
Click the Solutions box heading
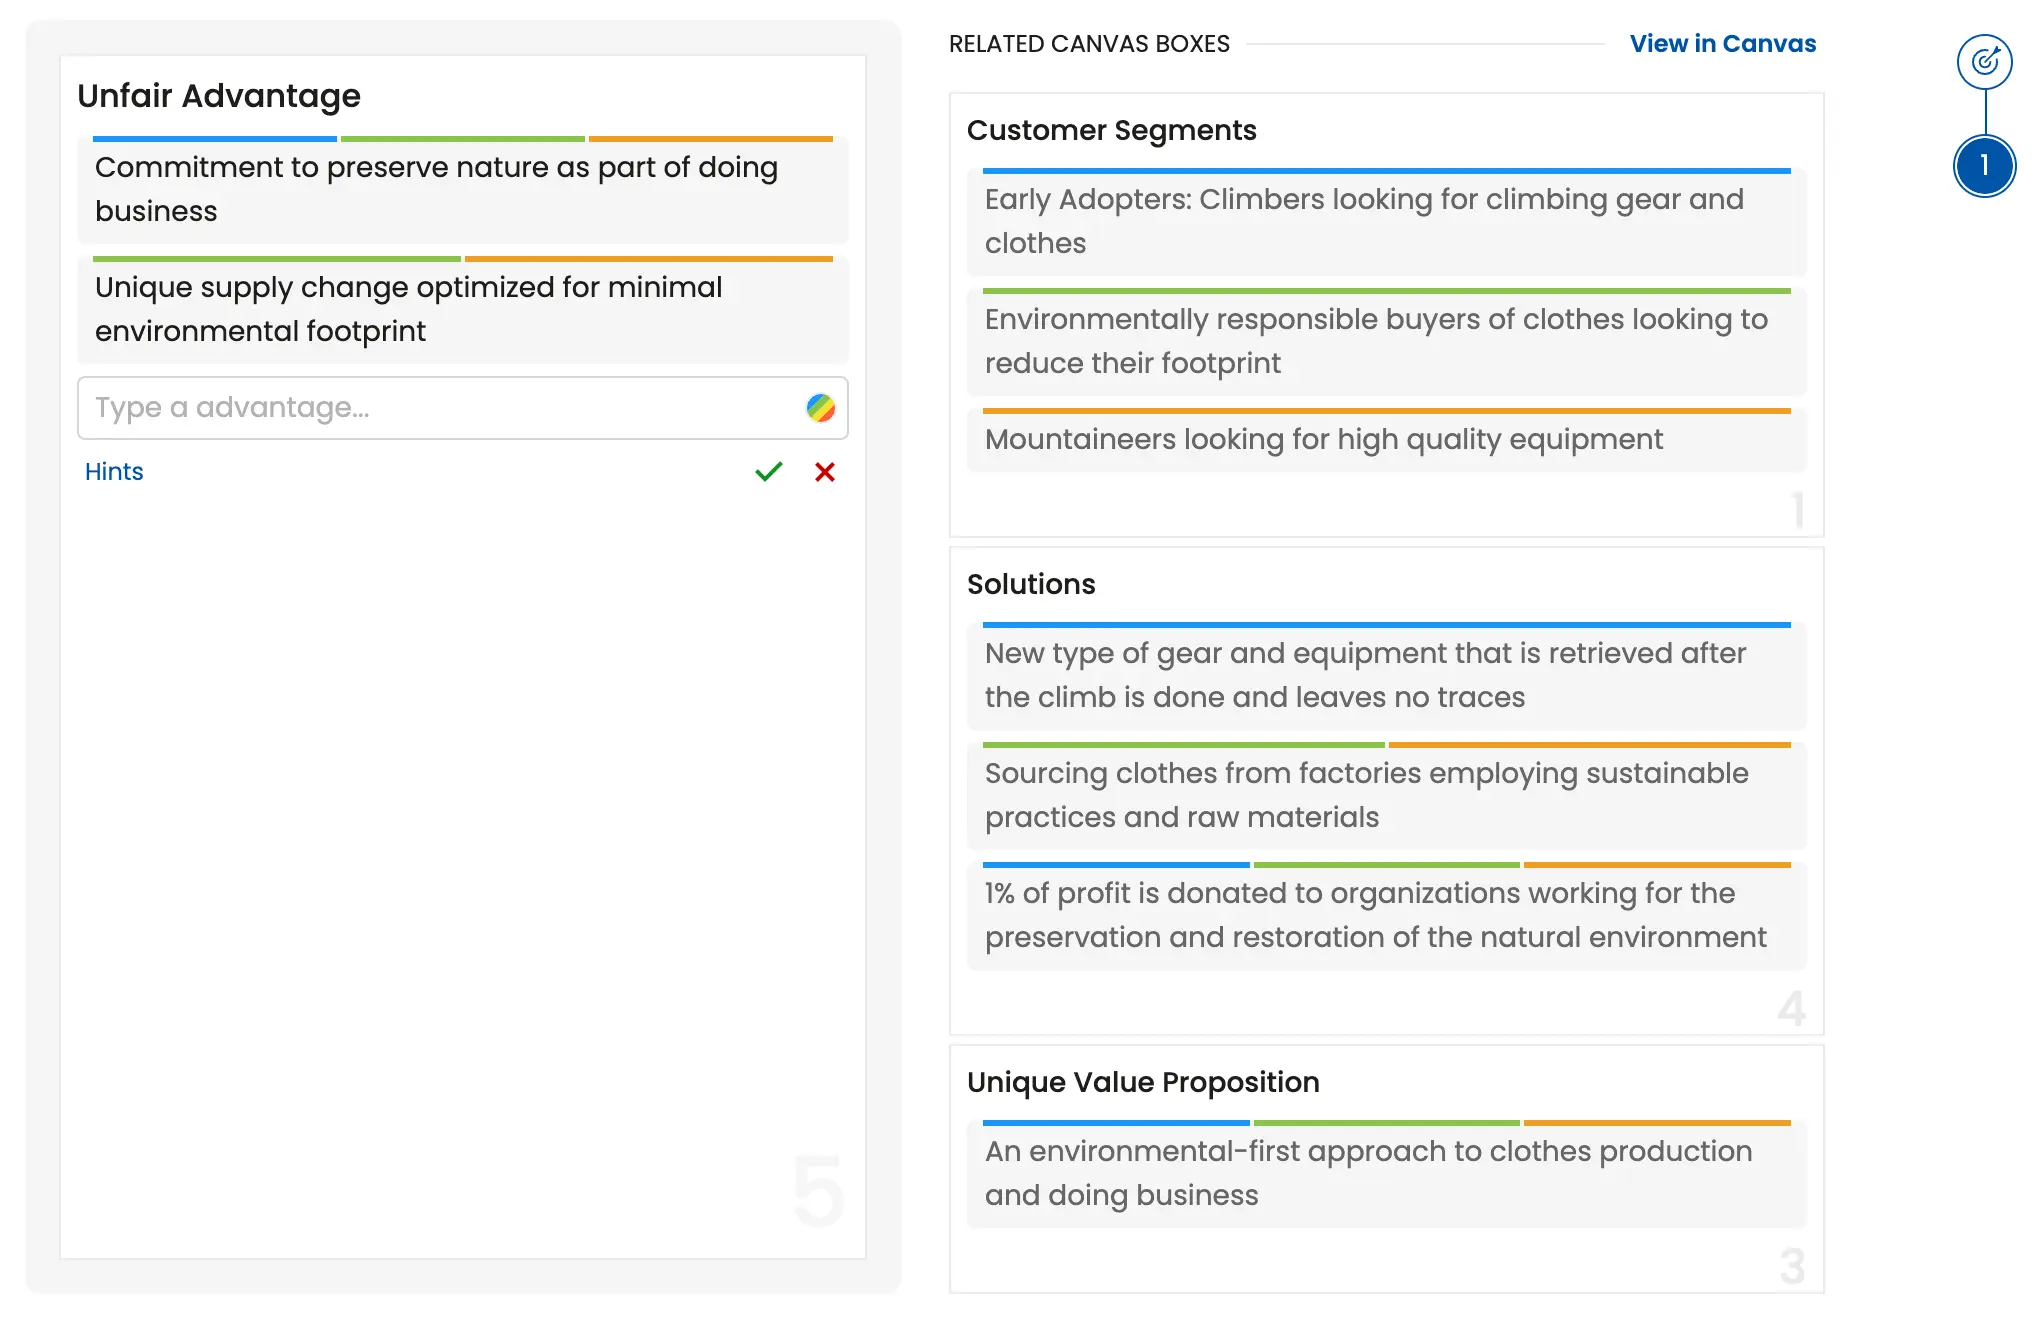(x=1031, y=585)
